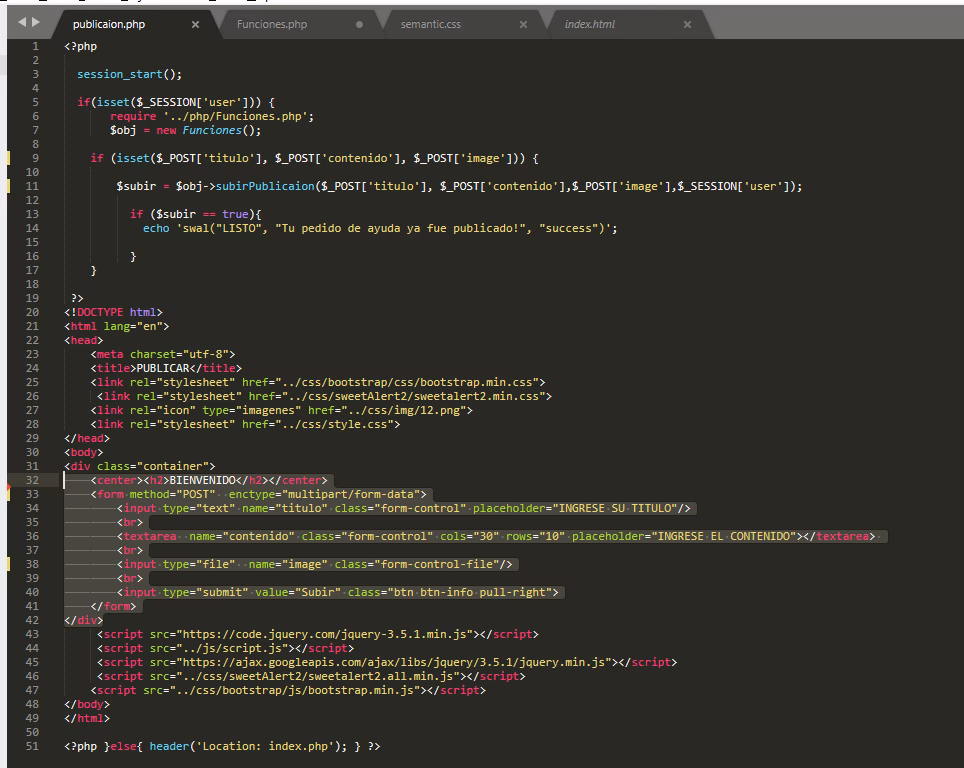Click the header Location index.php line
The height and width of the screenshot is (768, 964).
click(222, 746)
